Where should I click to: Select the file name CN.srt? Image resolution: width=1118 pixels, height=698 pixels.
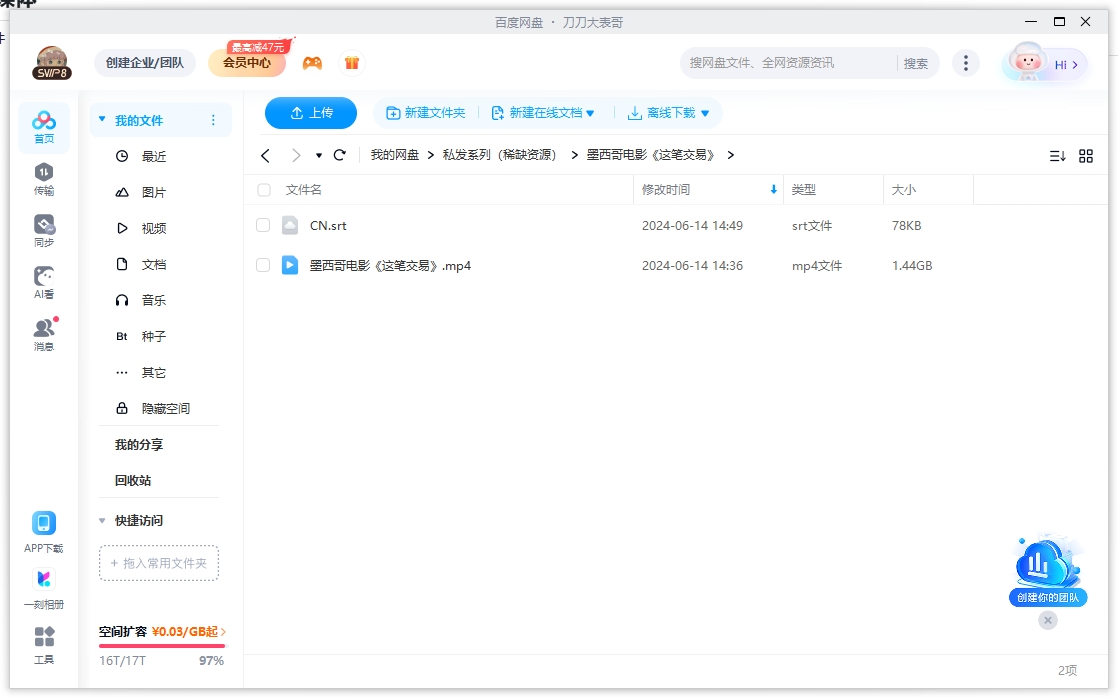point(328,225)
